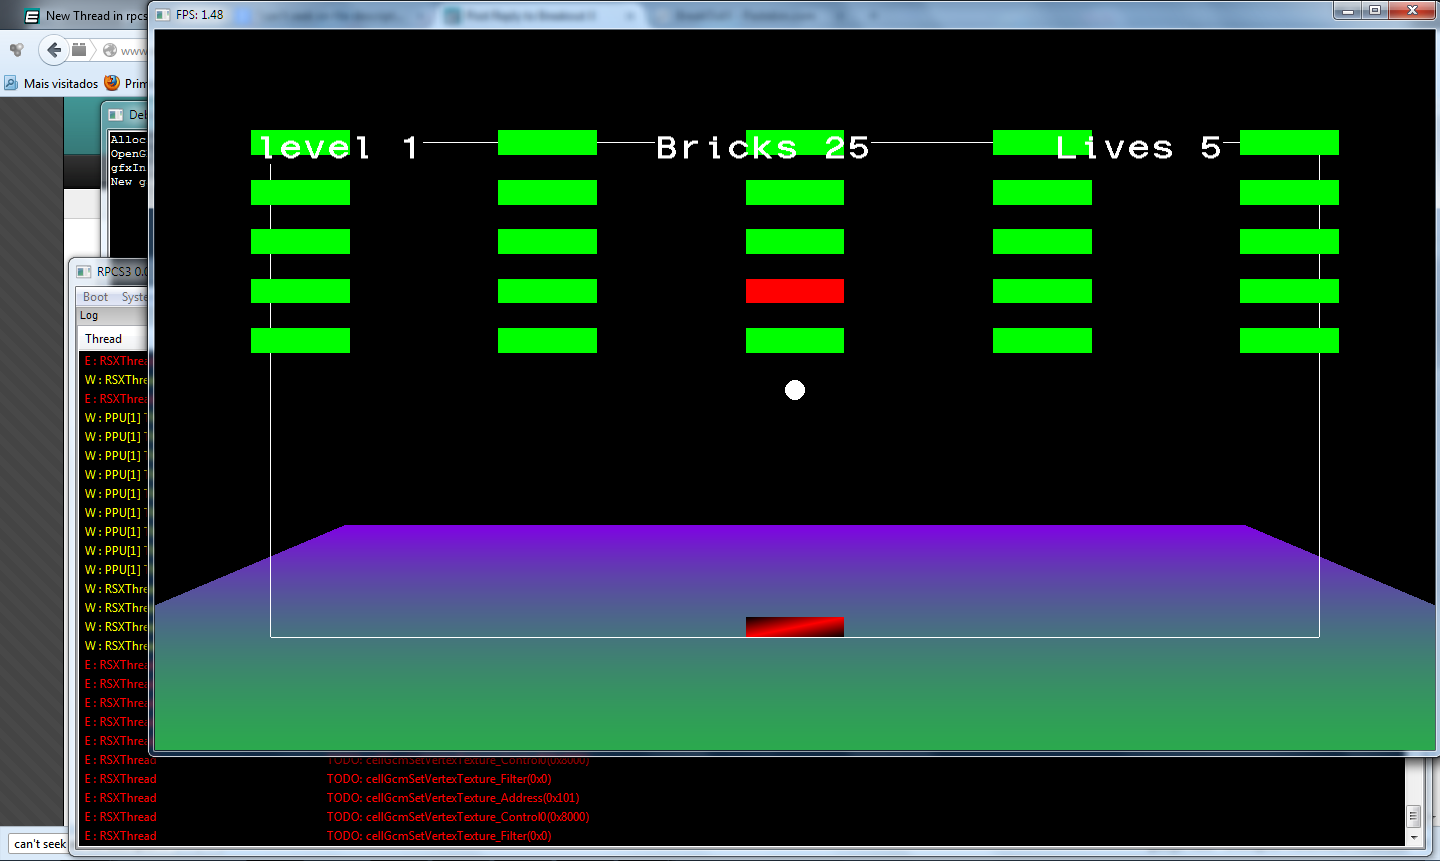1440x861 pixels.
Task: Open the Firefox logo bookmark in bookmarks bar
Action: (112, 83)
